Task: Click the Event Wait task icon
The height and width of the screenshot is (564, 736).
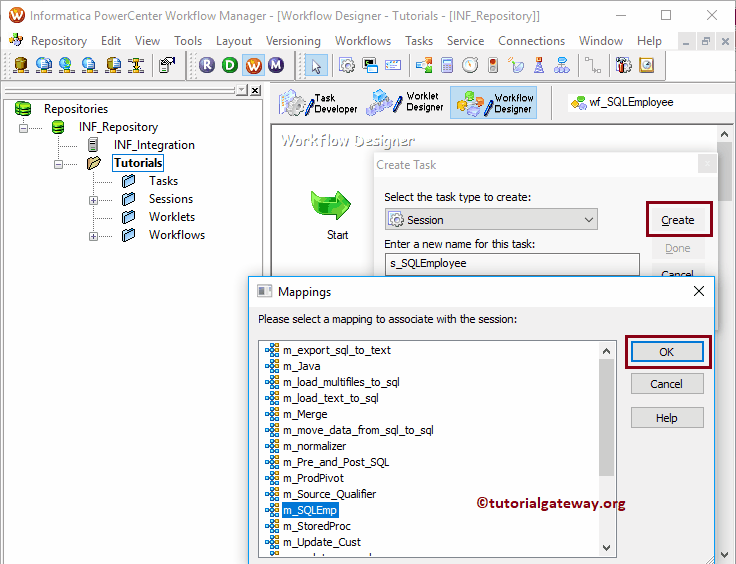Action: (x=516, y=65)
